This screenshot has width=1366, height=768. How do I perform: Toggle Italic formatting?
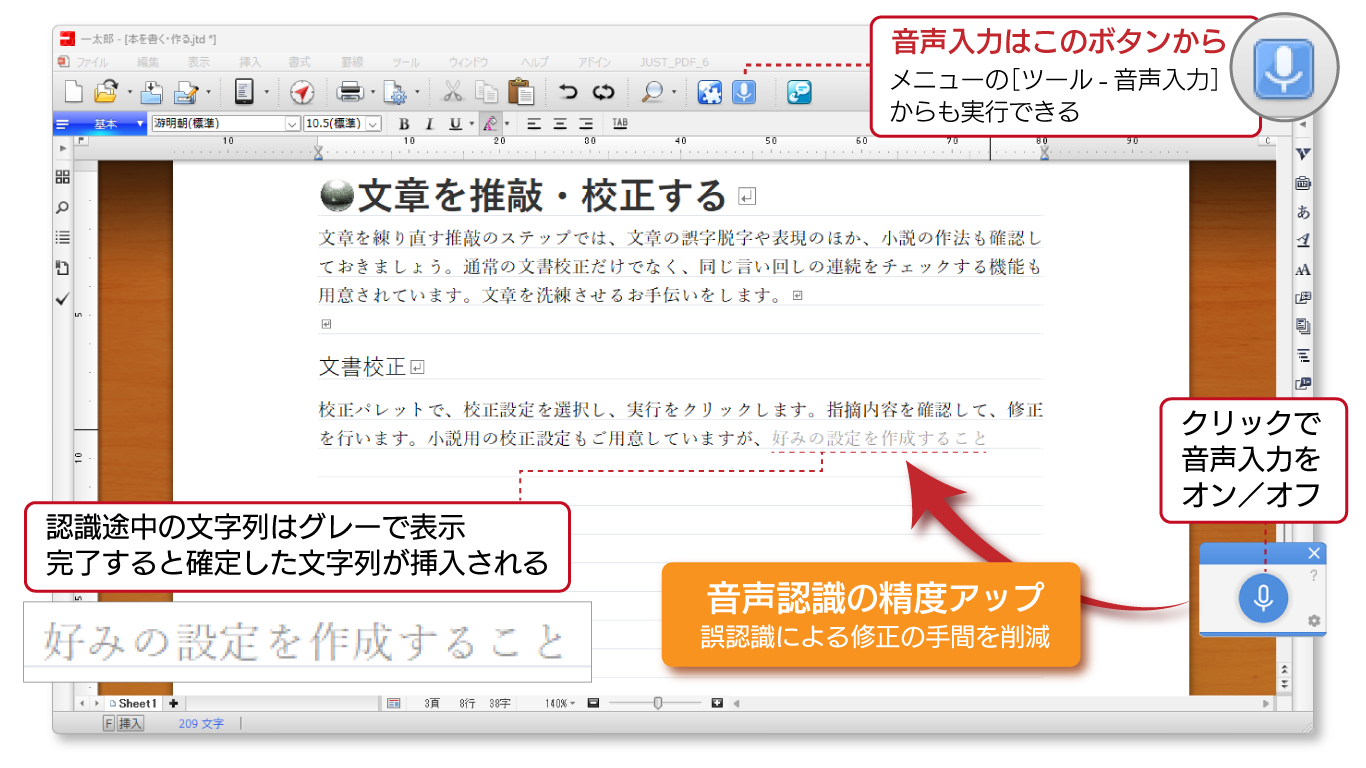429,124
